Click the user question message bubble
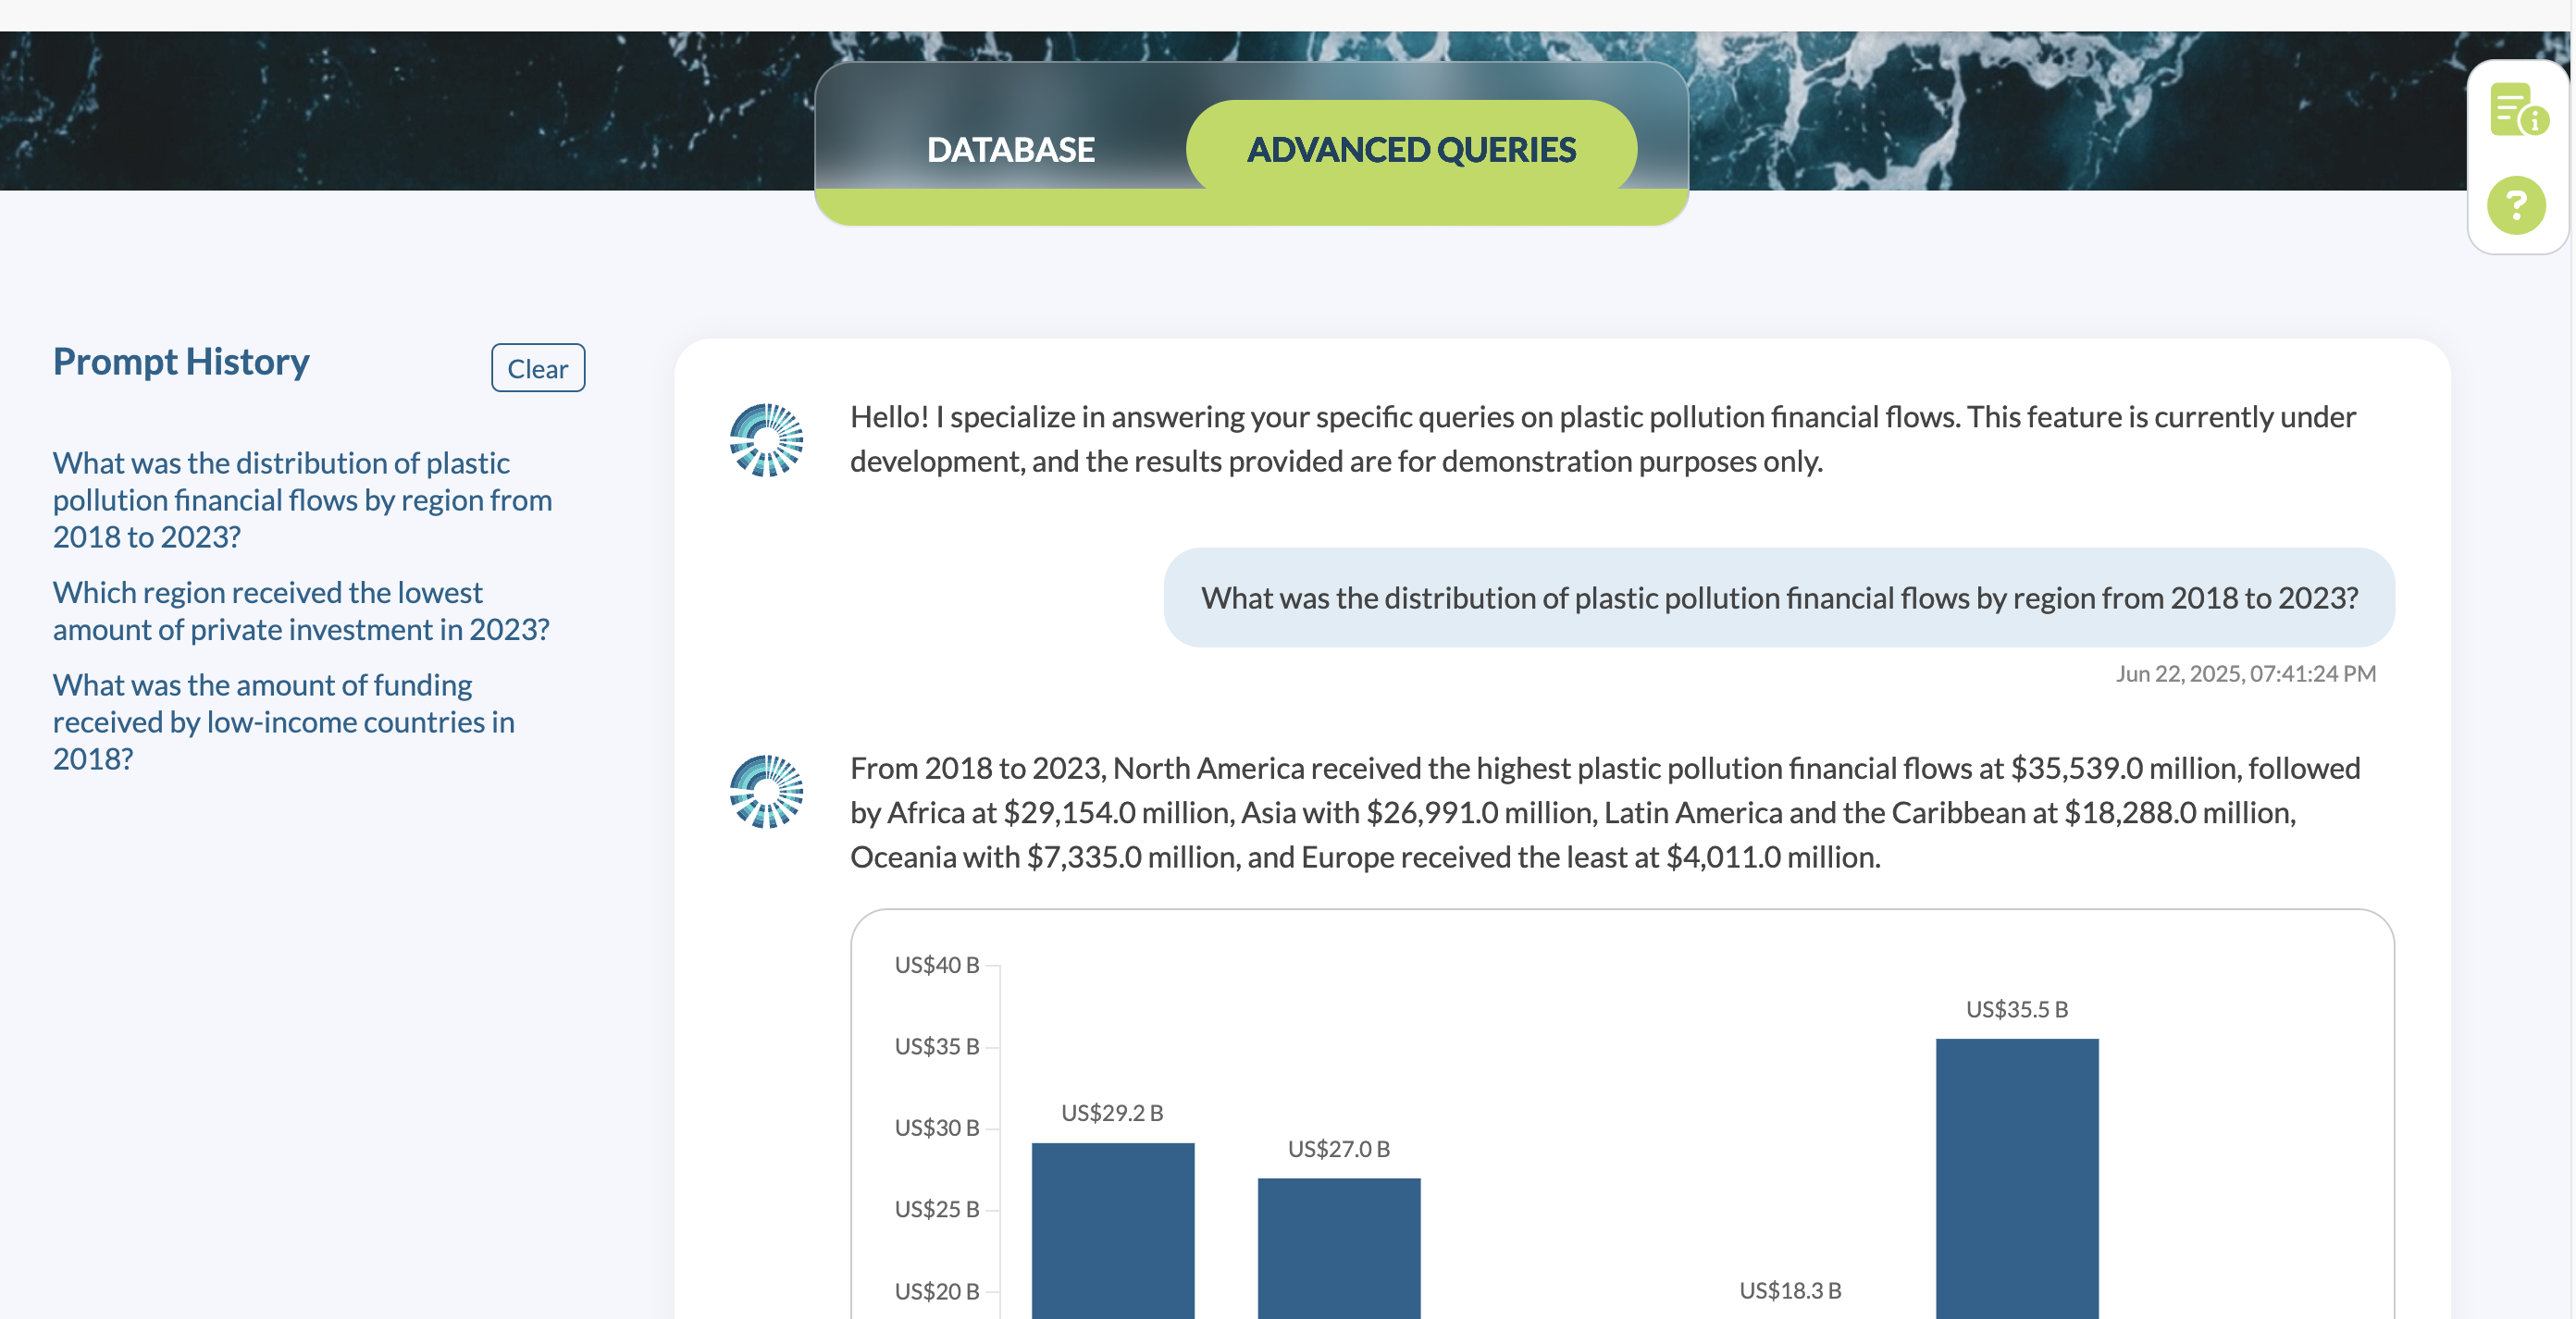2576x1319 pixels. pyautogui.click(x=1779, y=598)
